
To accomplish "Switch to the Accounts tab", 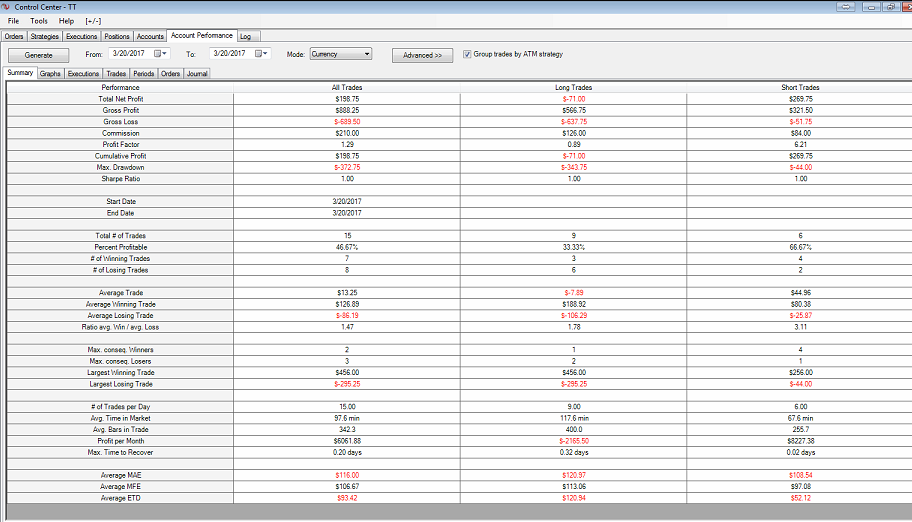I will (150, 36).
